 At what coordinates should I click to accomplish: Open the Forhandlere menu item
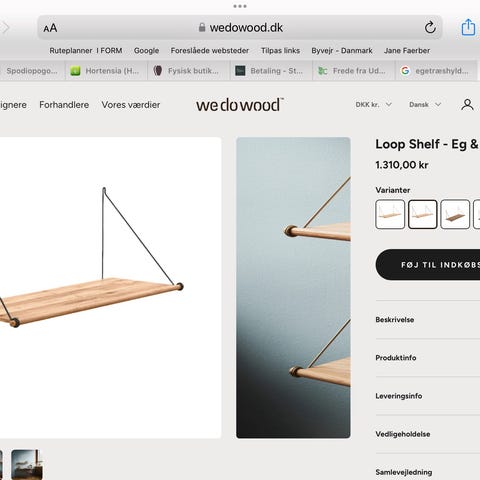[x=64, y=105]
